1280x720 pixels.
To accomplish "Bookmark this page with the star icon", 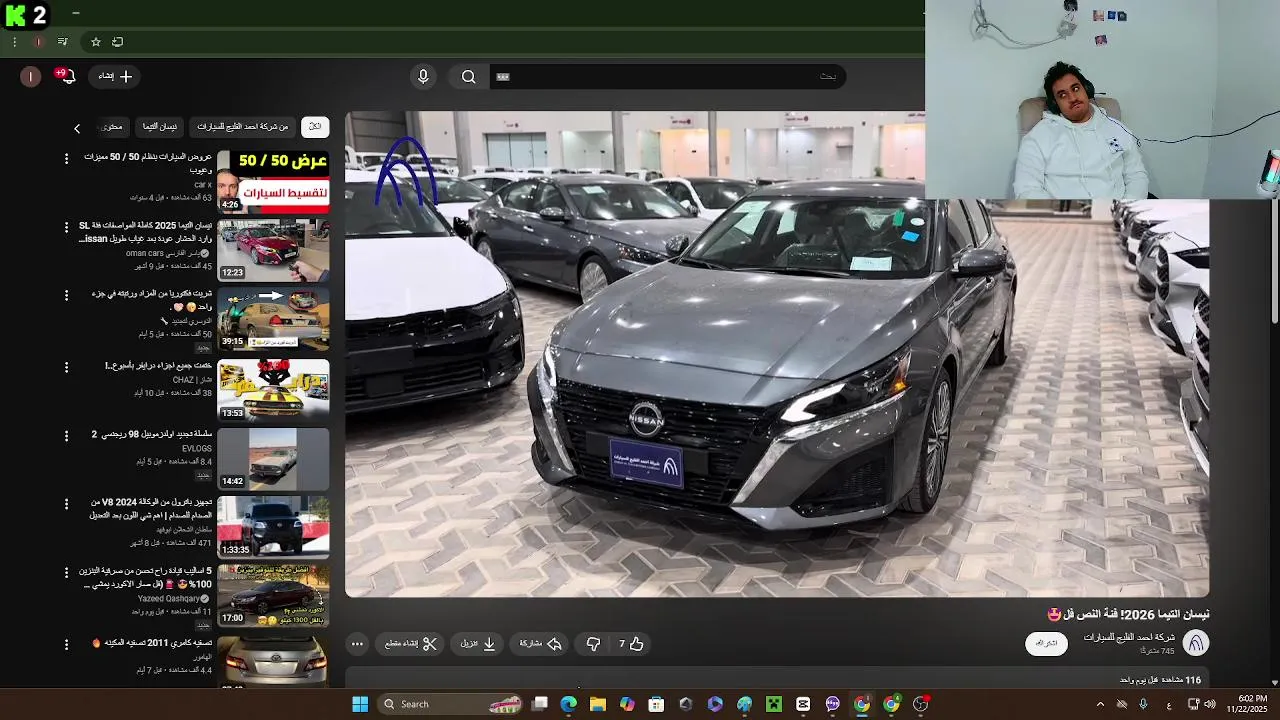I will coord(96,42).
